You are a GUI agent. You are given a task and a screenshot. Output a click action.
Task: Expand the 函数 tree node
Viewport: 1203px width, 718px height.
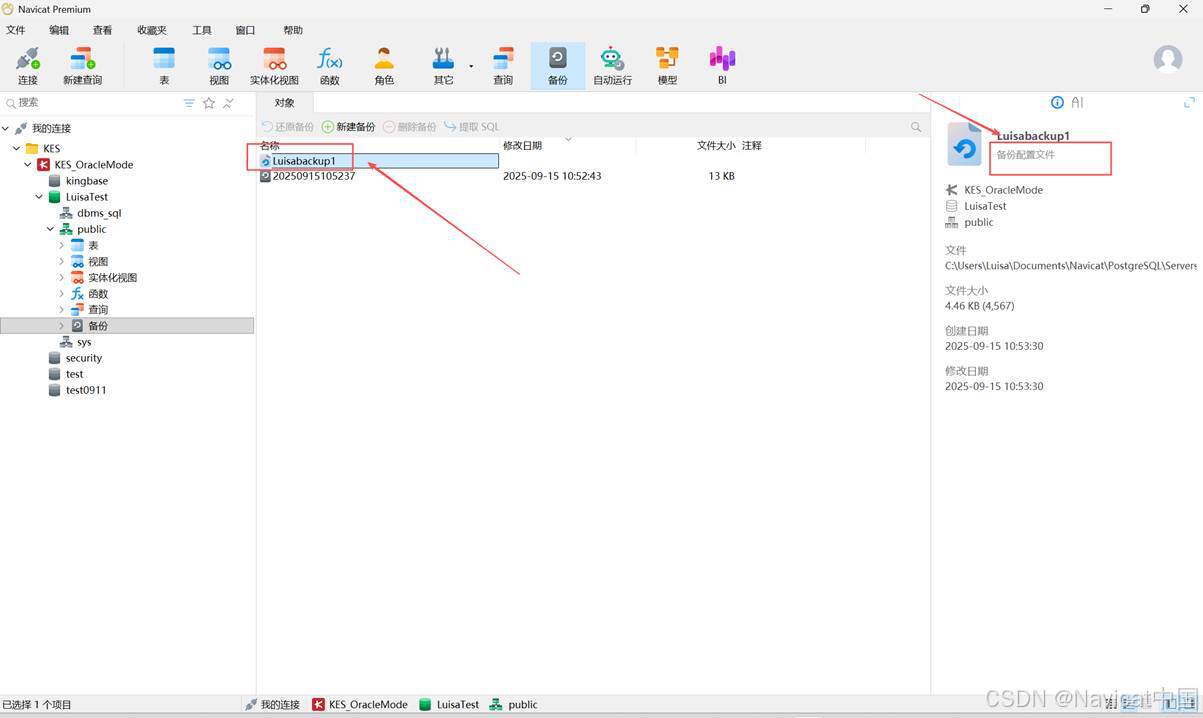pos(61,294)
